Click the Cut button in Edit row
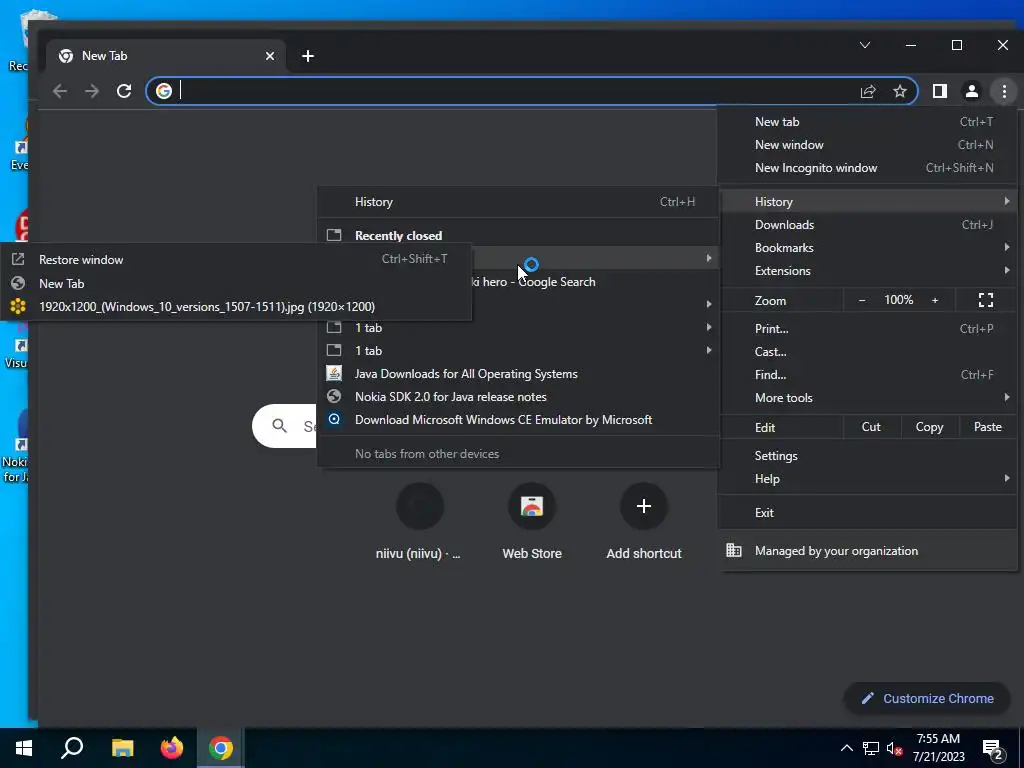This screenshot has height=768, width=1024. (871, 427)
